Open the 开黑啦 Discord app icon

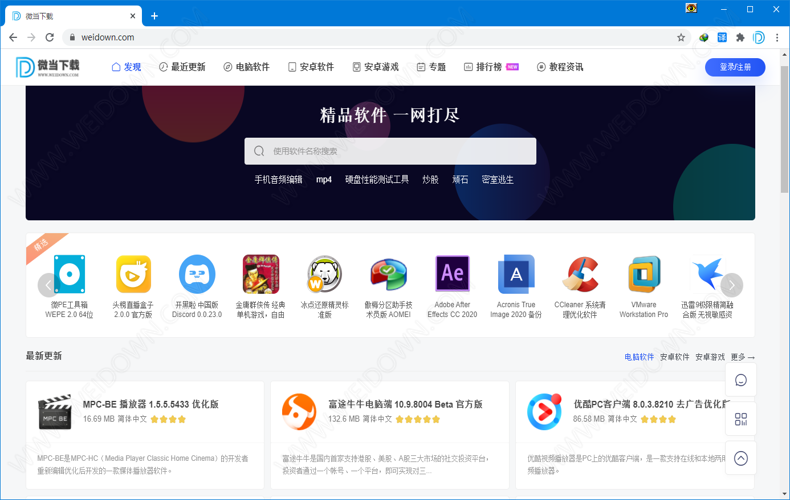click(x=197, y=274)
